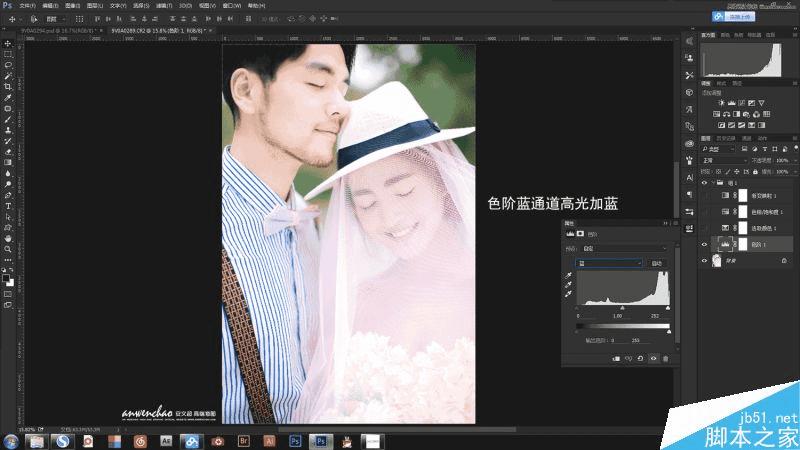800x450 pixels.
Task: Click the 自动 auto button in Levels
Action: [x=657, y=263]
